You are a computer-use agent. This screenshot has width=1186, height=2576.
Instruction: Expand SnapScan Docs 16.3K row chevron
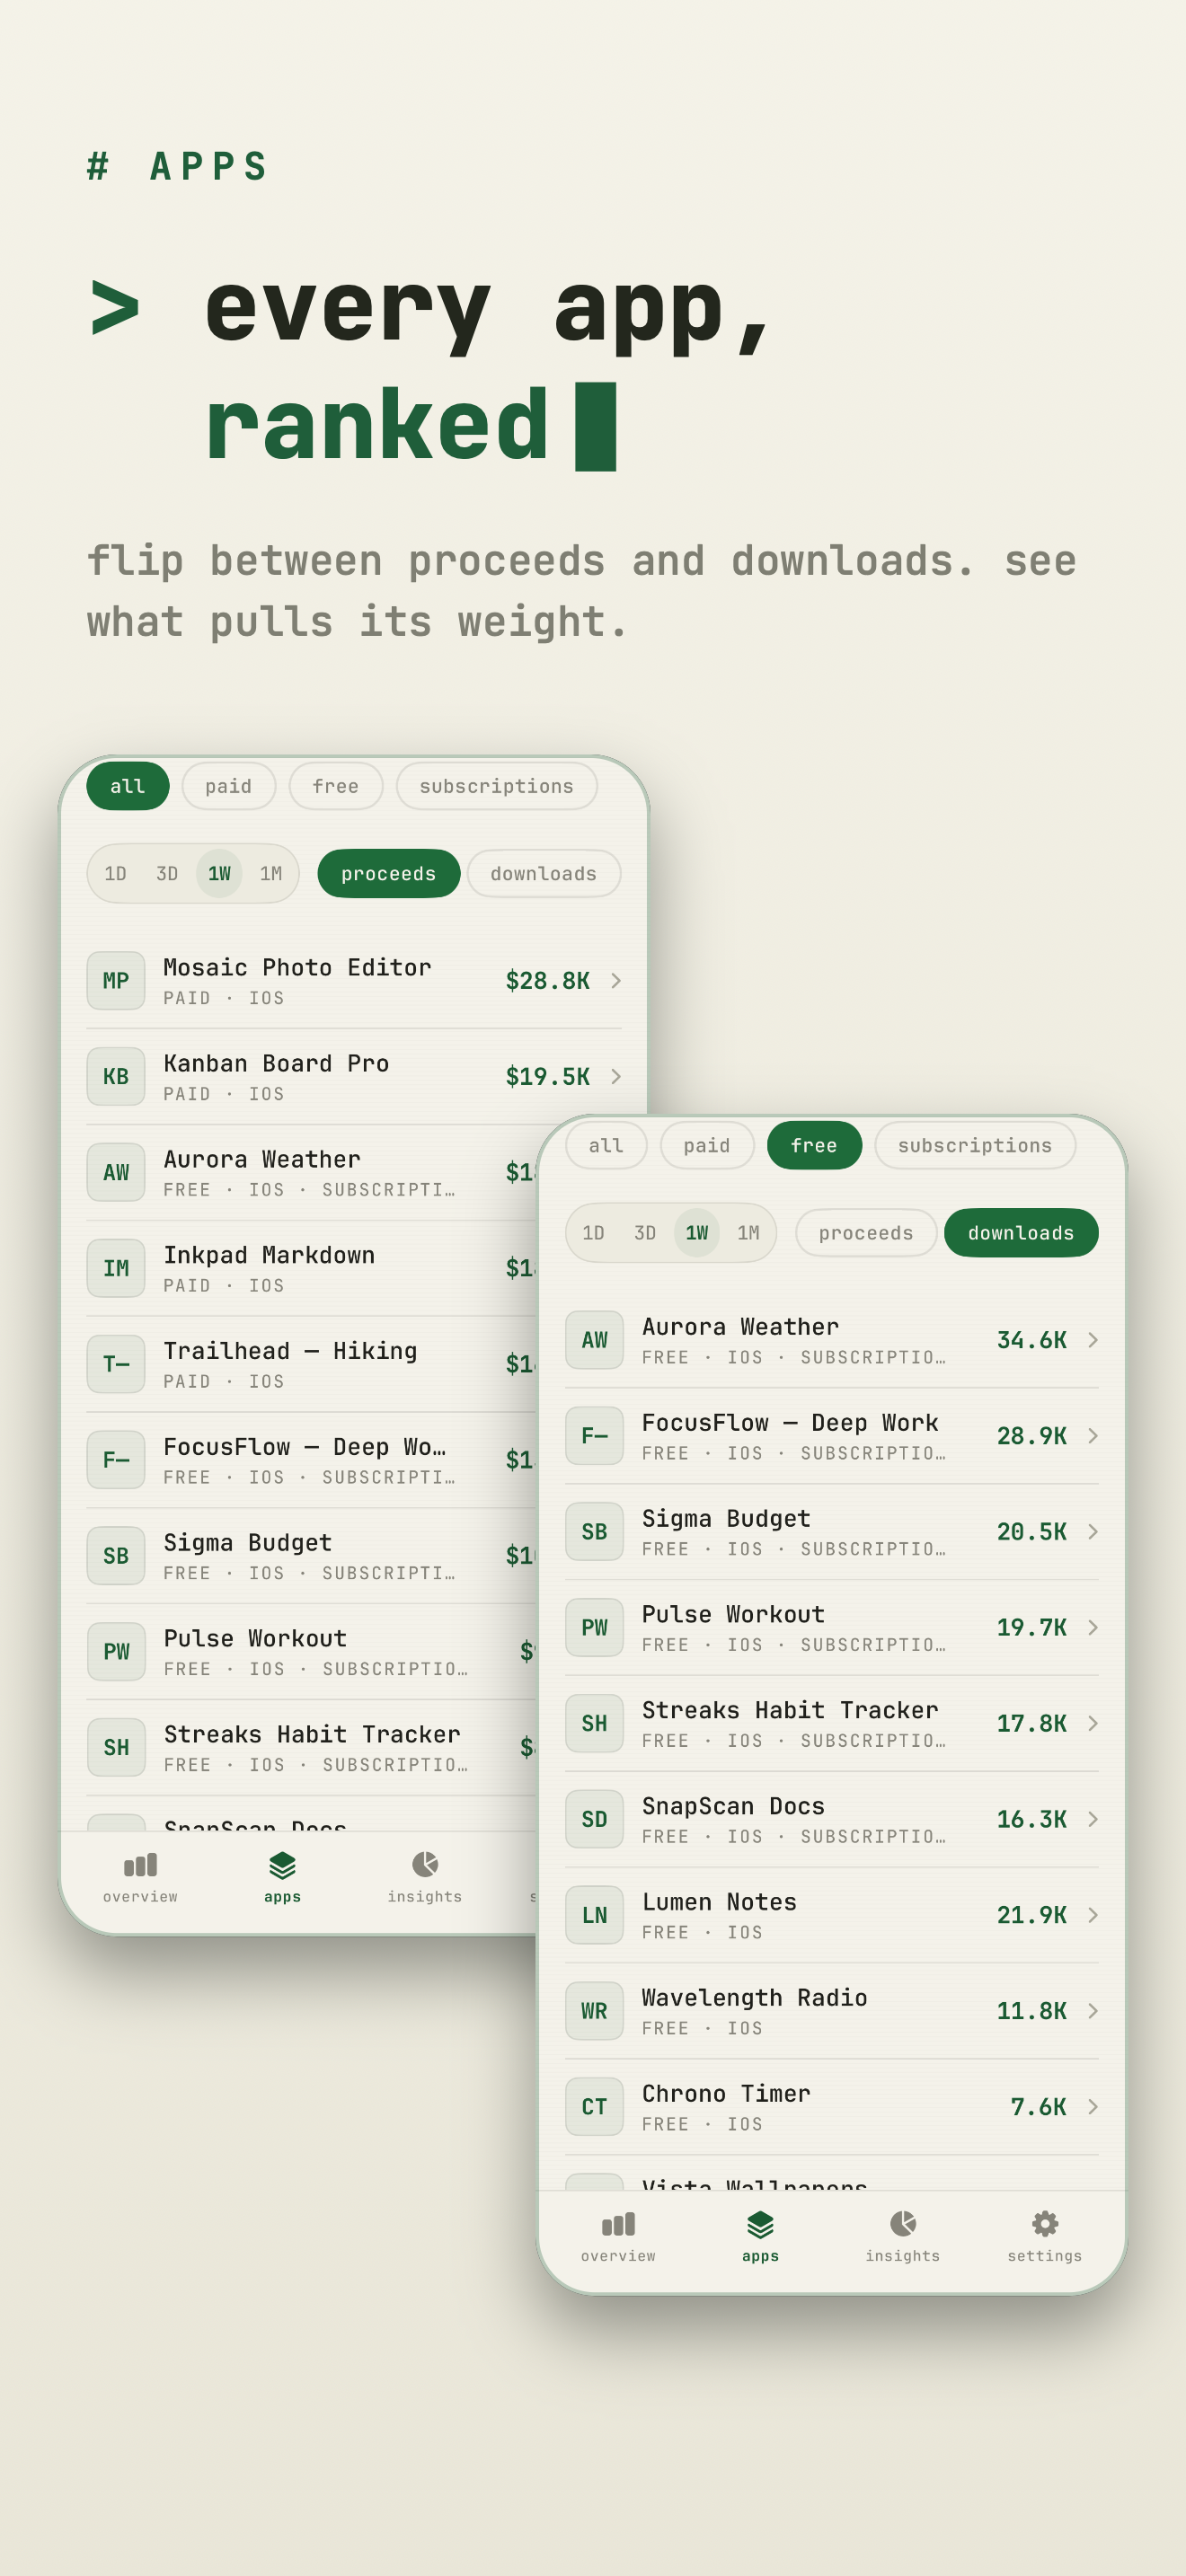(1093, 1820)
